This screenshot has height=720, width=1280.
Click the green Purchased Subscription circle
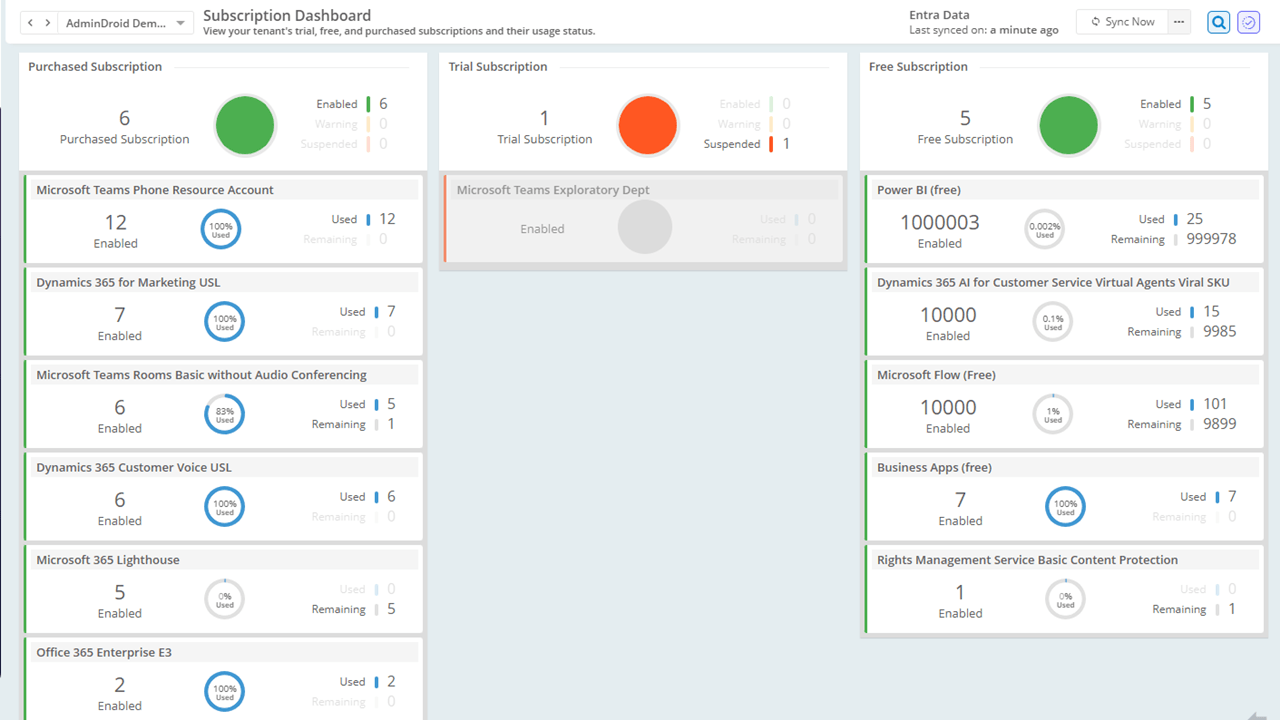245,125
